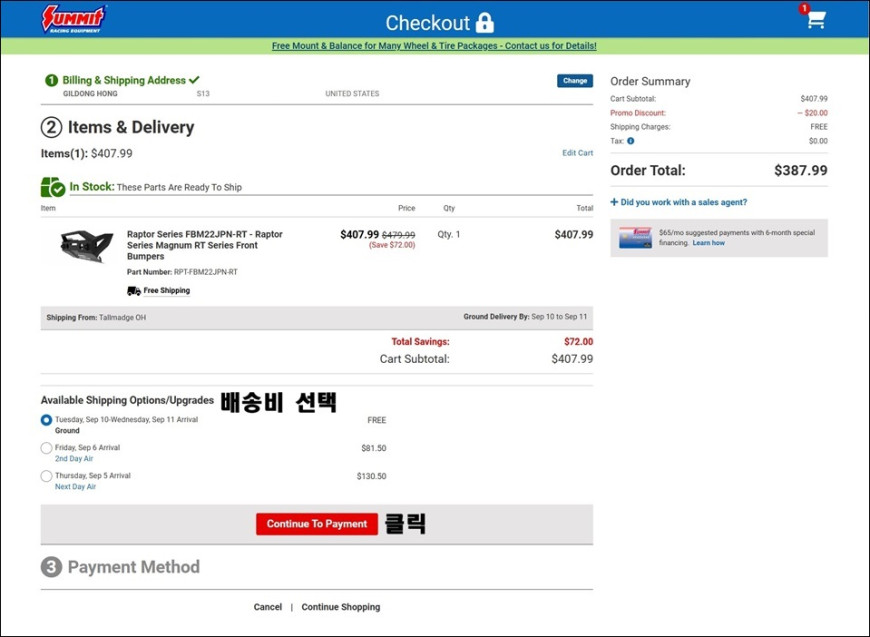
Task: Open the Edit Cart link
Action: tap(578, 153)
